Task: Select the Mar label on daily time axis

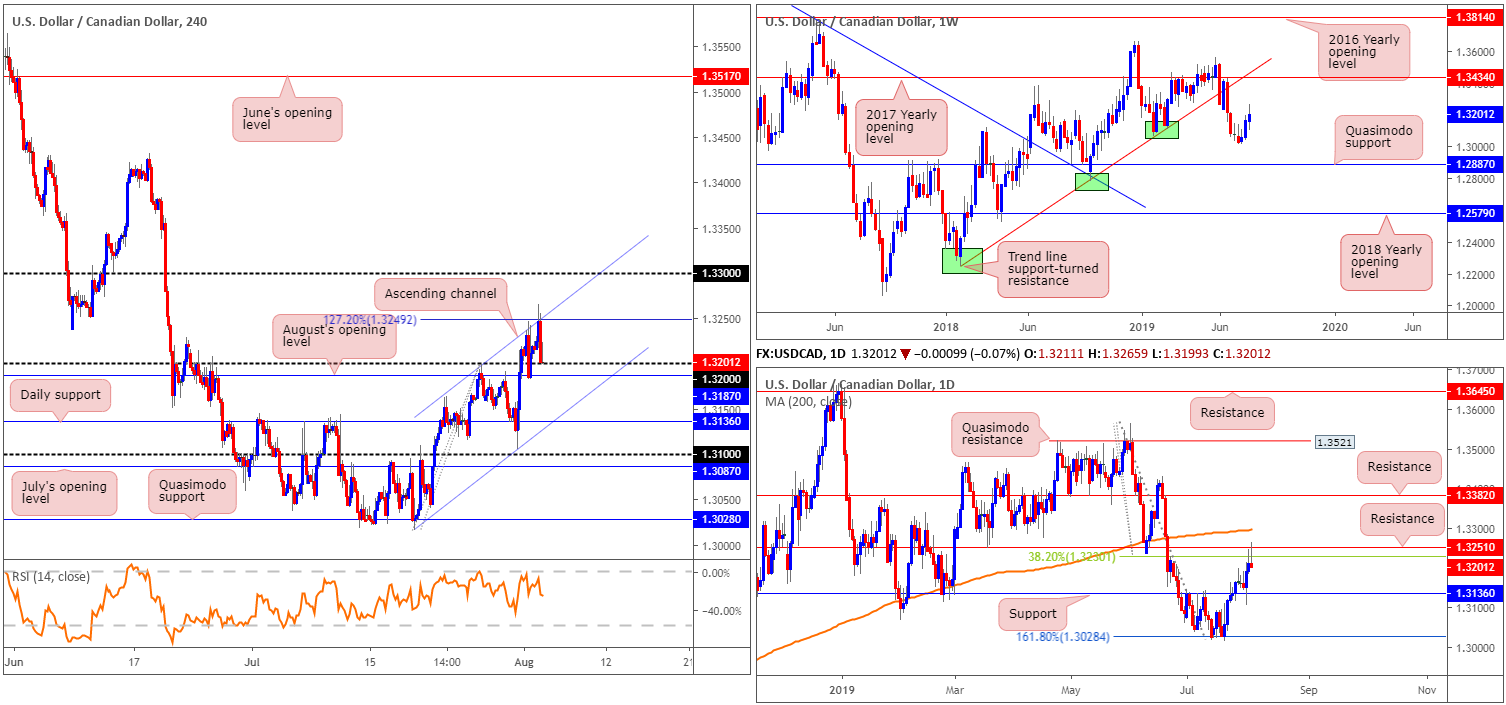Action: tap(954, 690)
